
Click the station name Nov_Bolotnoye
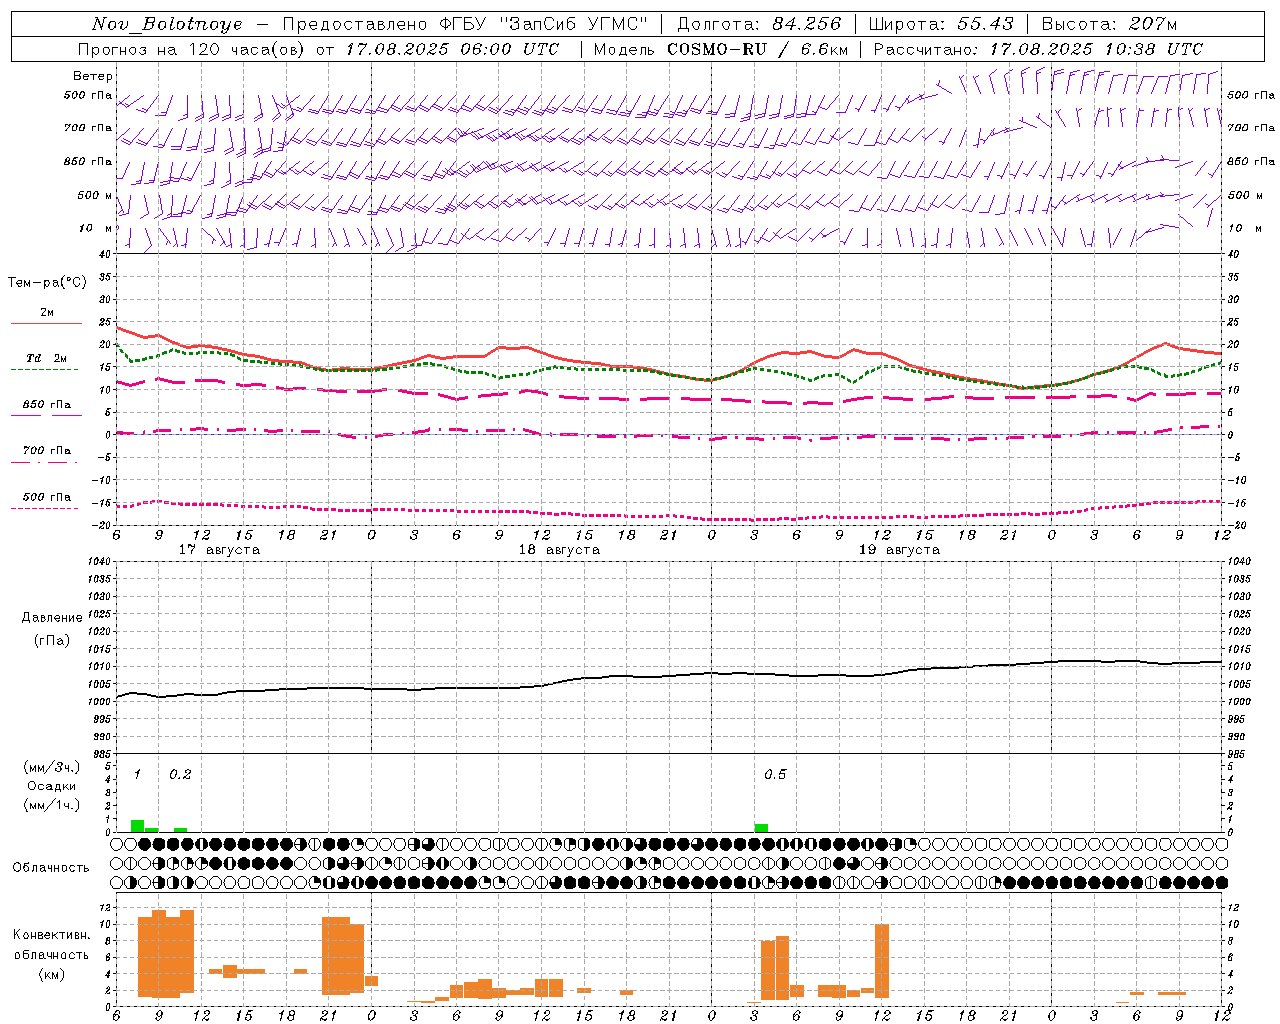click(167, 24)
